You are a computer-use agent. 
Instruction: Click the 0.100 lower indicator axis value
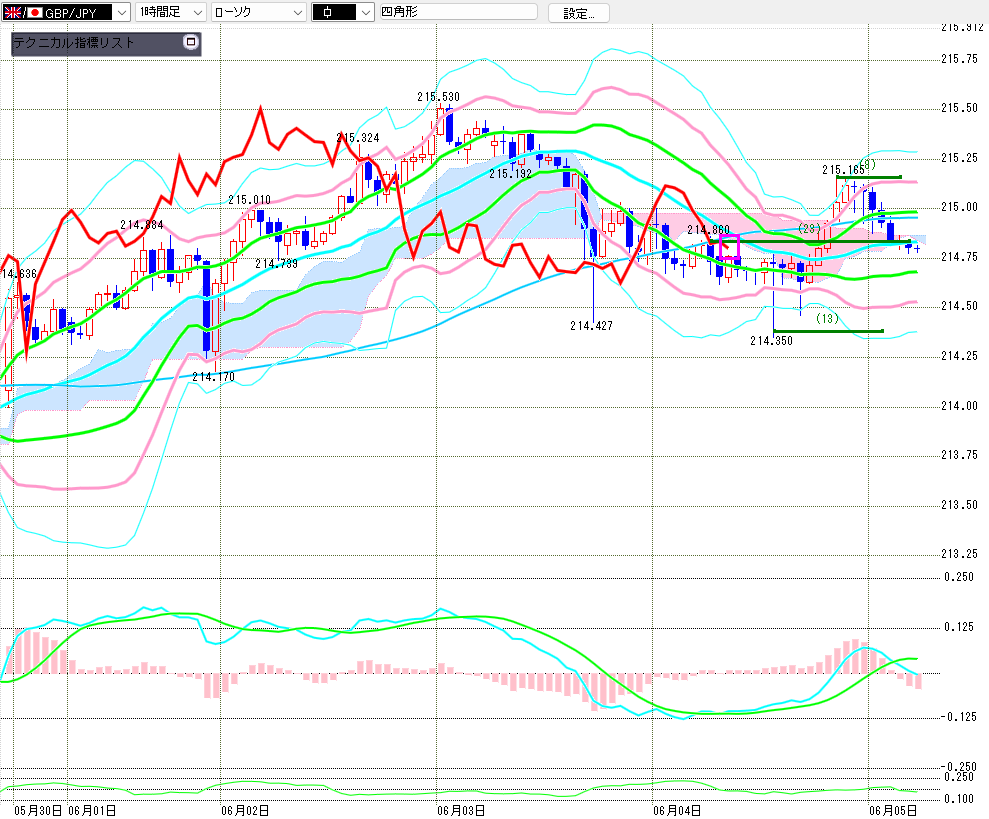pyautogui.click(x=959, y=799)
